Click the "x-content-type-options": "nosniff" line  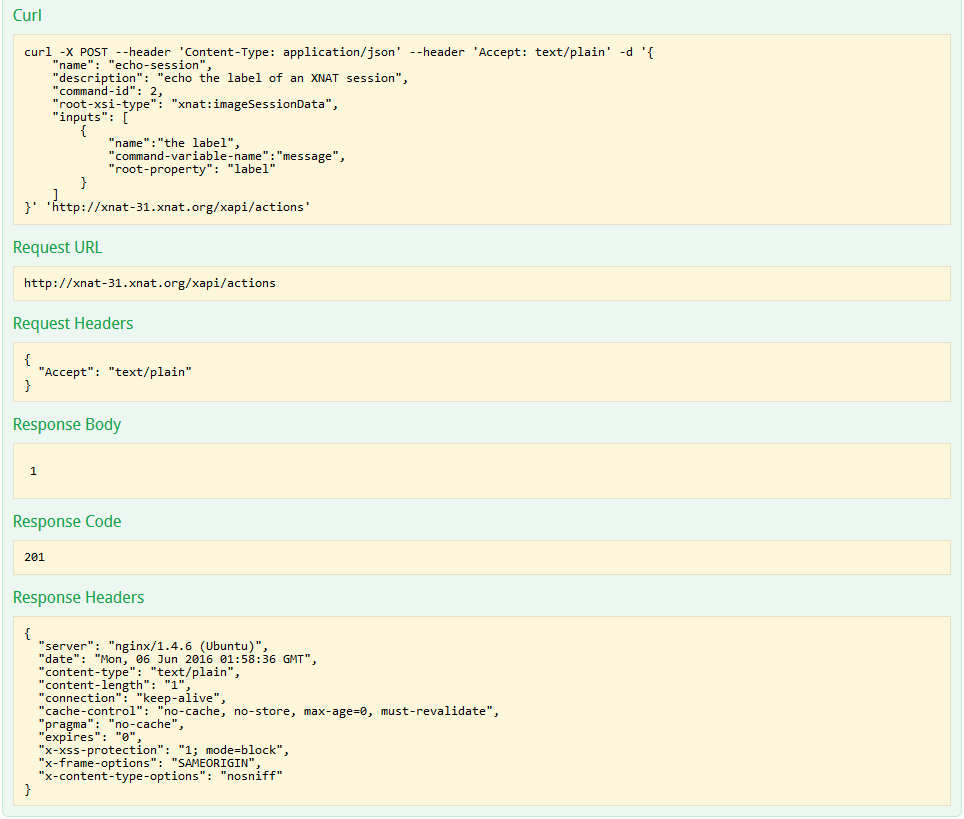[x=160, y=776]
